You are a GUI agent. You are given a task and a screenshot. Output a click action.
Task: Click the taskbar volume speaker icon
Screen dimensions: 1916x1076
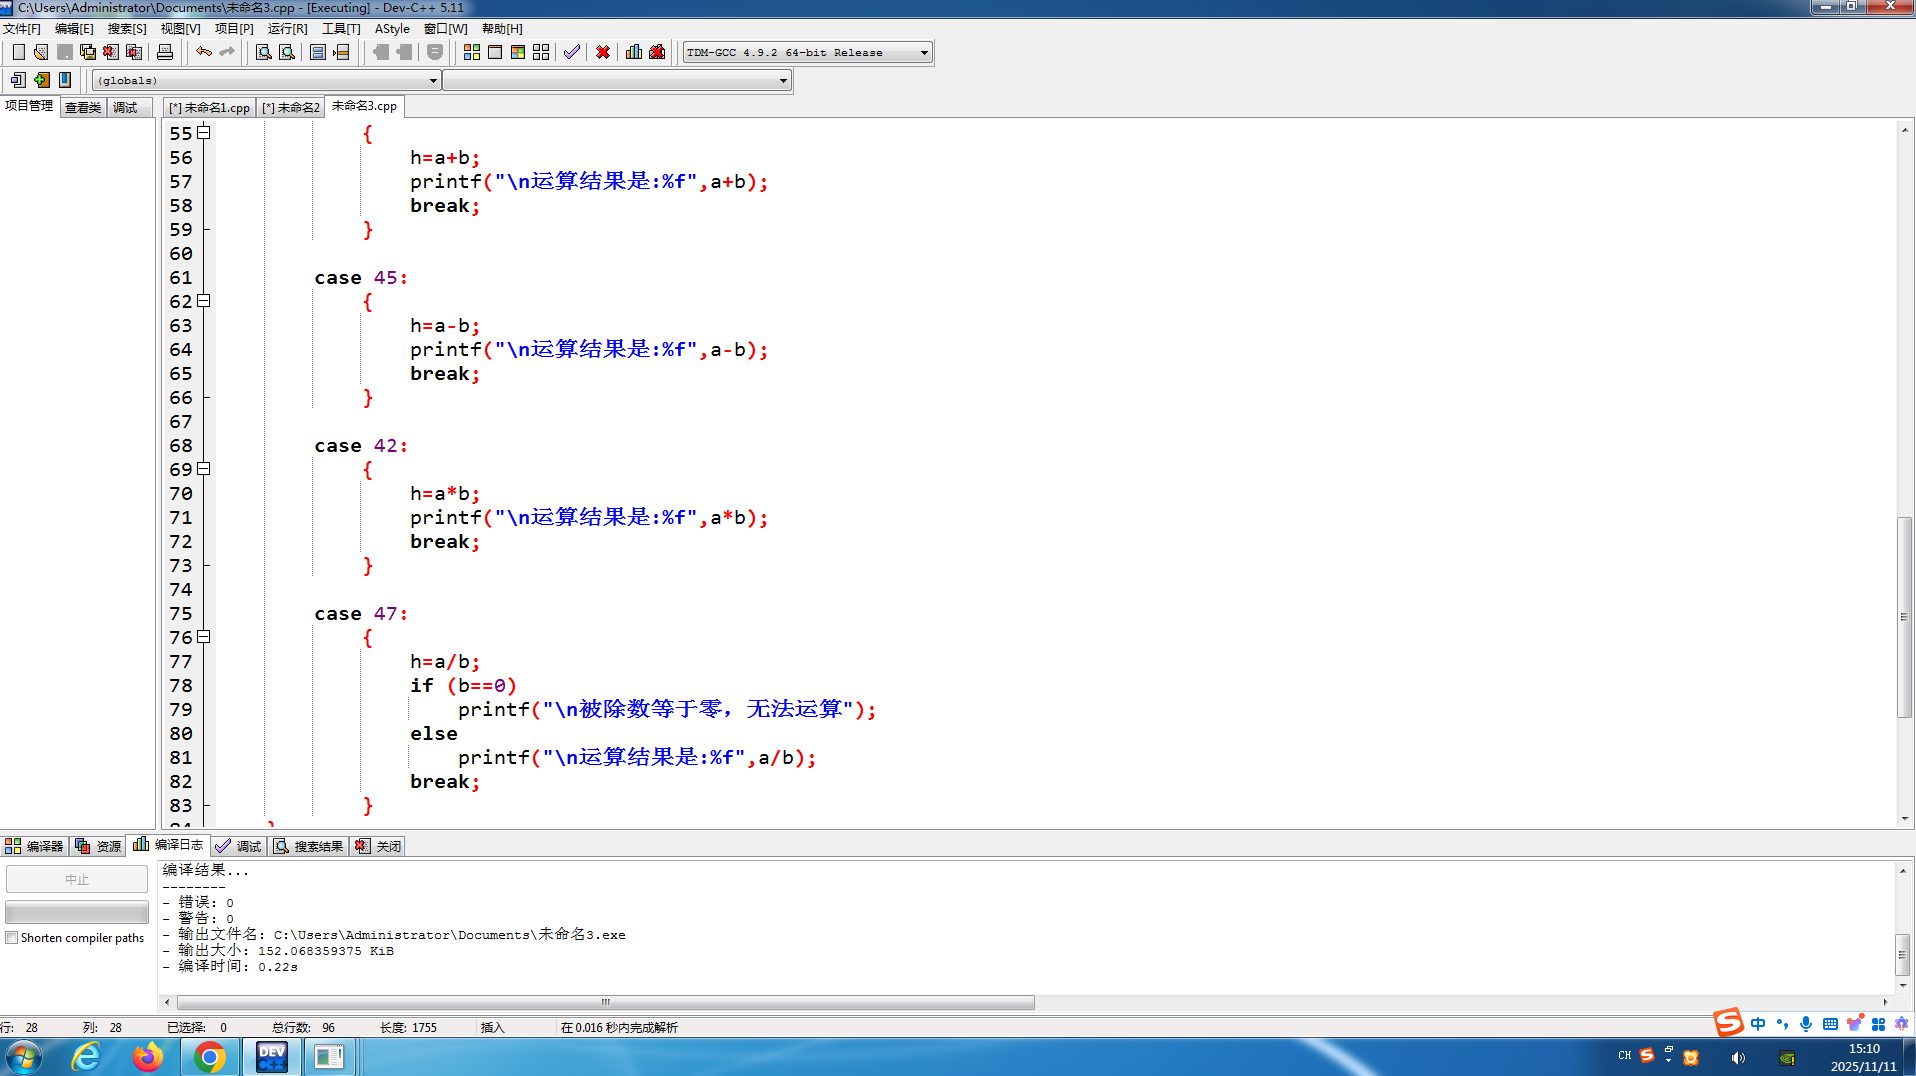coord(1738,1057)
